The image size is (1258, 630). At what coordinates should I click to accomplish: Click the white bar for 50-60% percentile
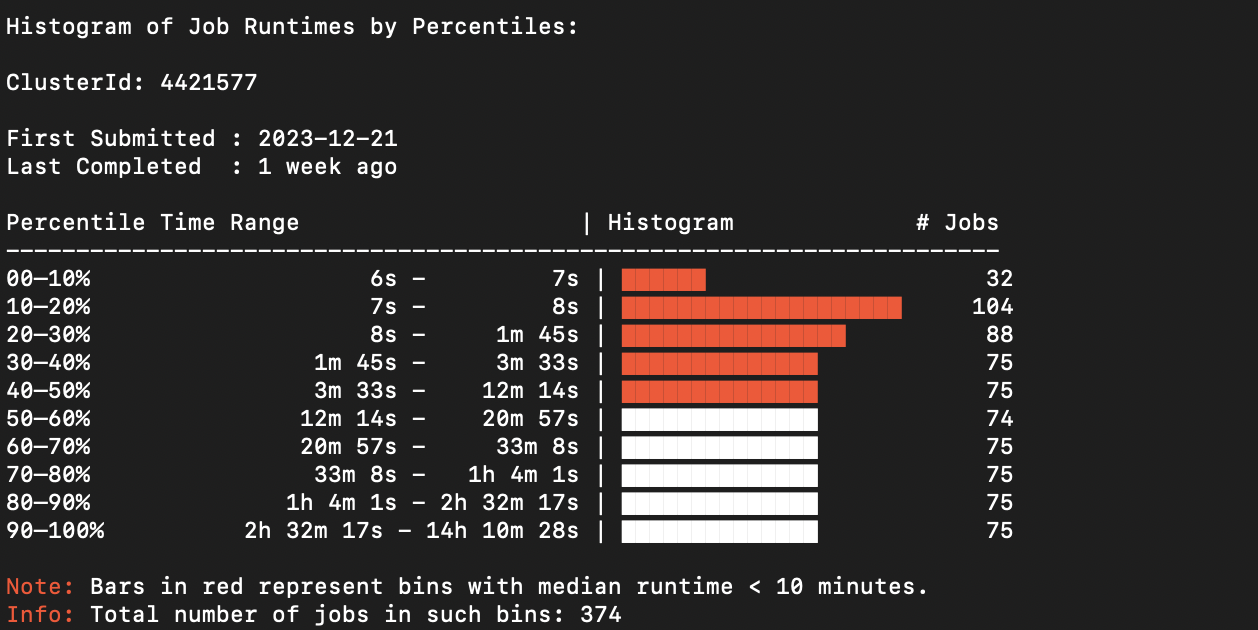click(x=719, y=419)
